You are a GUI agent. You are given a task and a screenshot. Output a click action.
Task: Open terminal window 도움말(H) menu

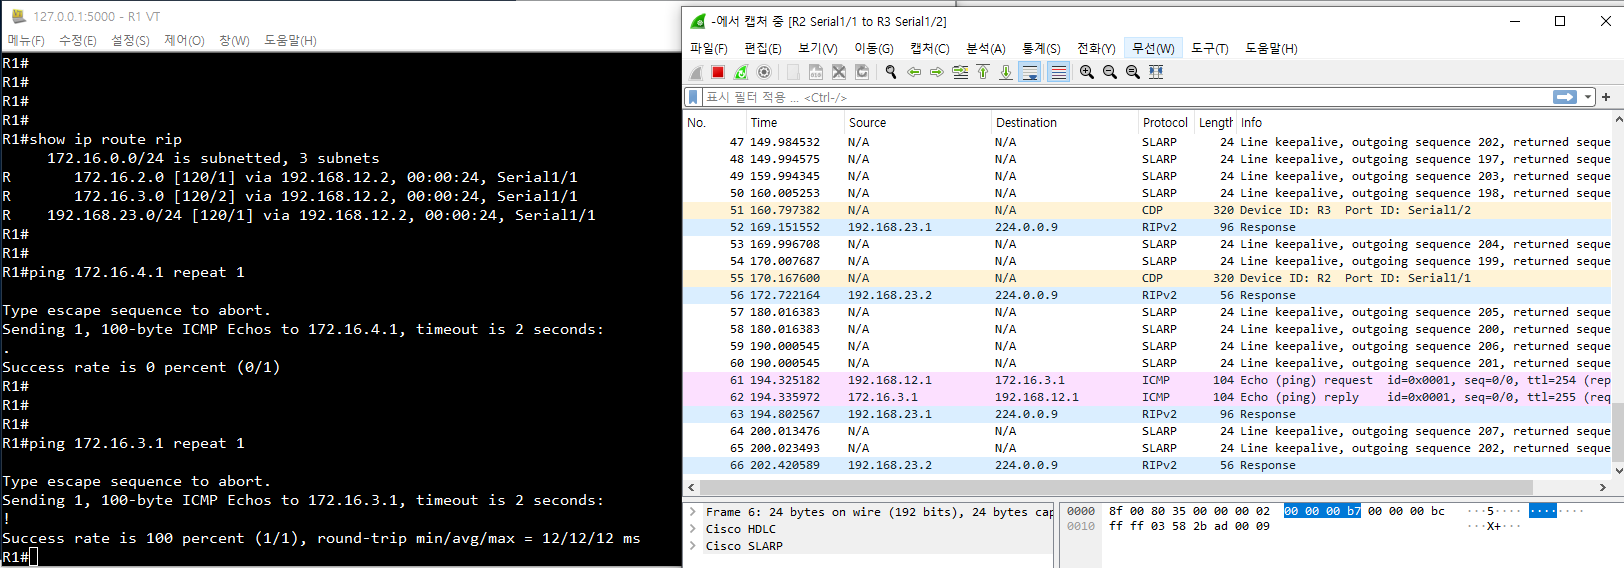tap(290, 40)
